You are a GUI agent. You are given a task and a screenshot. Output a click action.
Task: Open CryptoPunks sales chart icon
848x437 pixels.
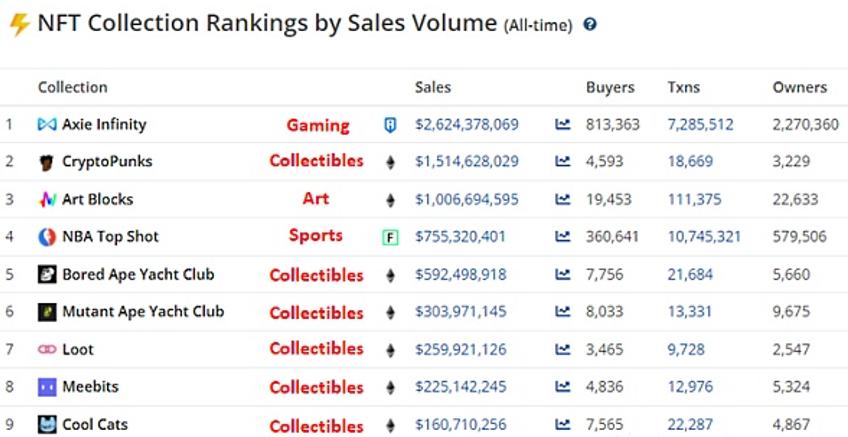[x=563, y=161]
